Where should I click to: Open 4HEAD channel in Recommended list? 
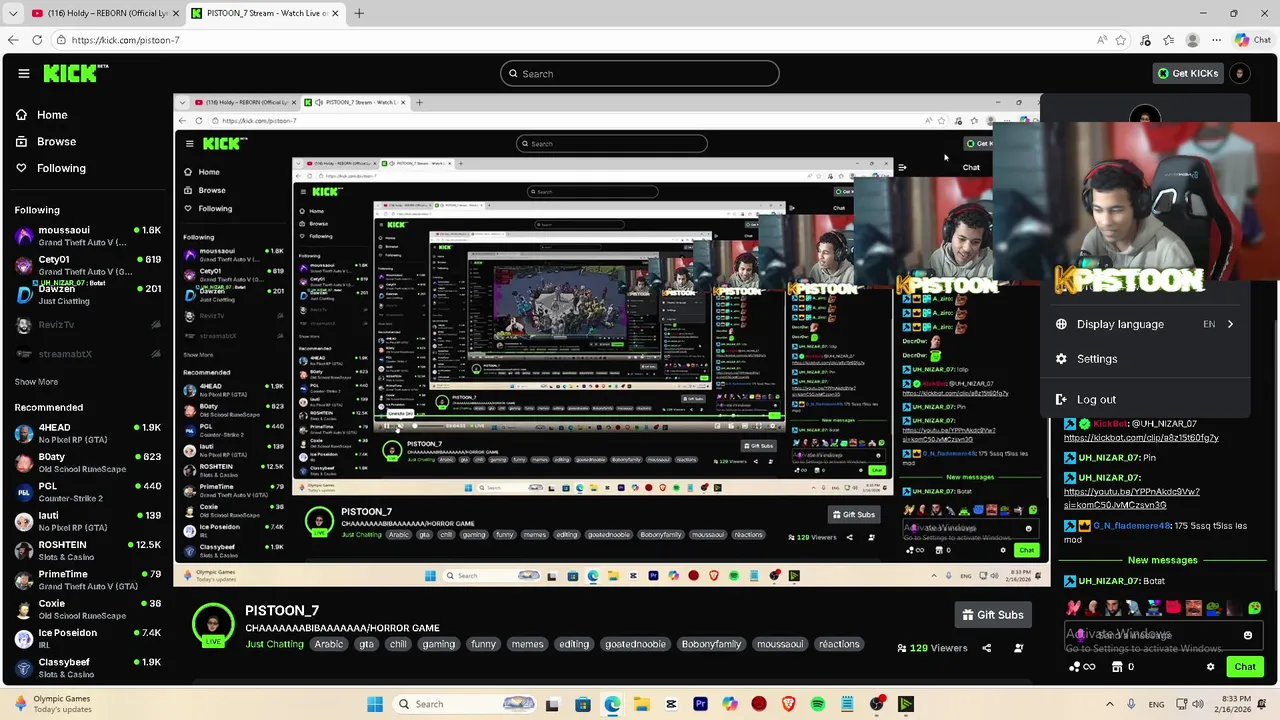(86, 433)
